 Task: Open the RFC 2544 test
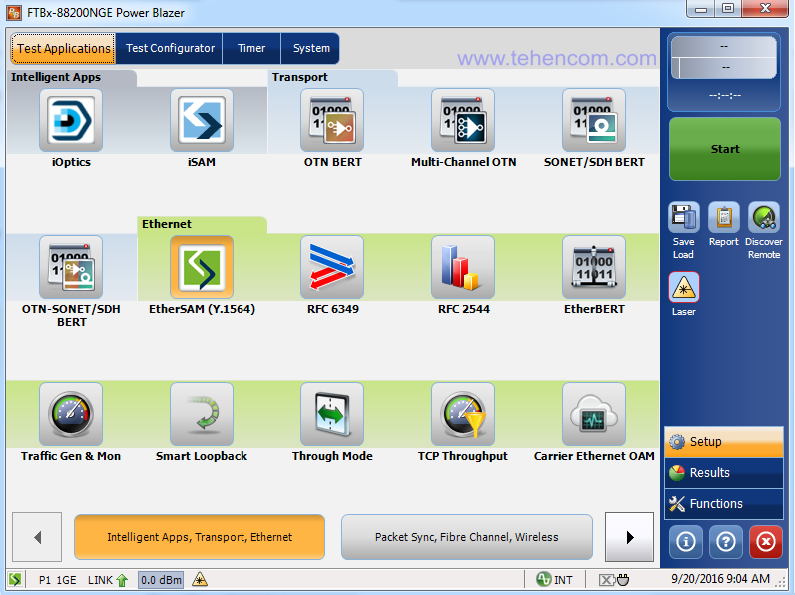(463, 268)
